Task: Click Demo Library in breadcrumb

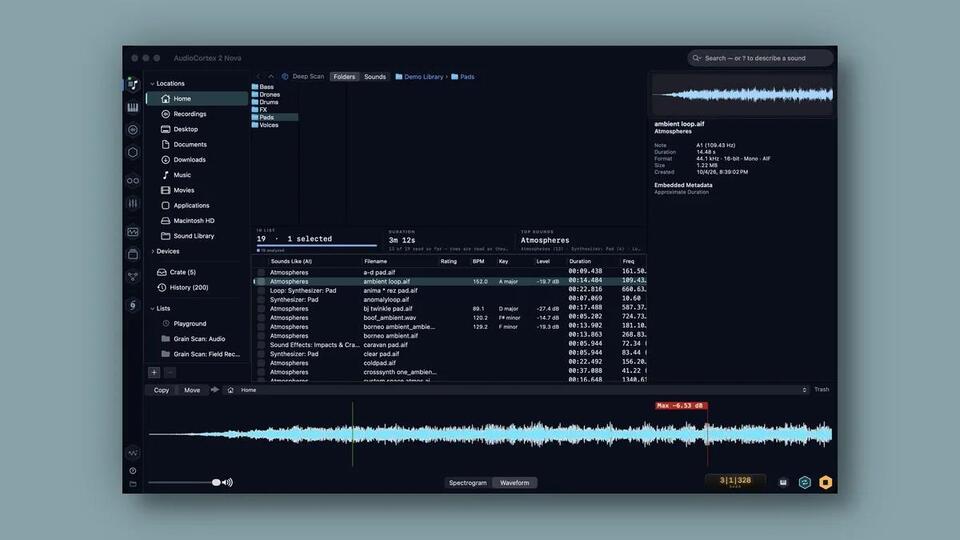Action: coord(419,77)
